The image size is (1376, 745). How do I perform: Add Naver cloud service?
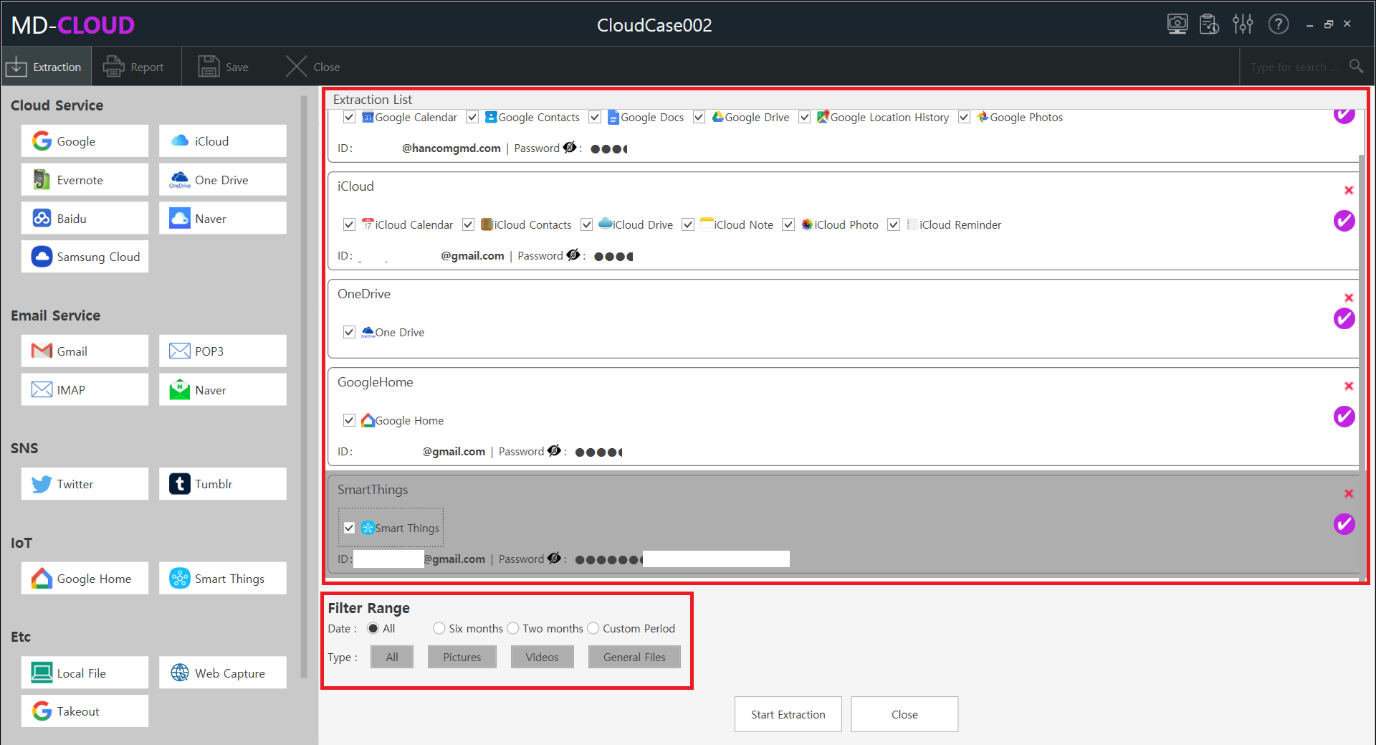(x=222, y=218)
